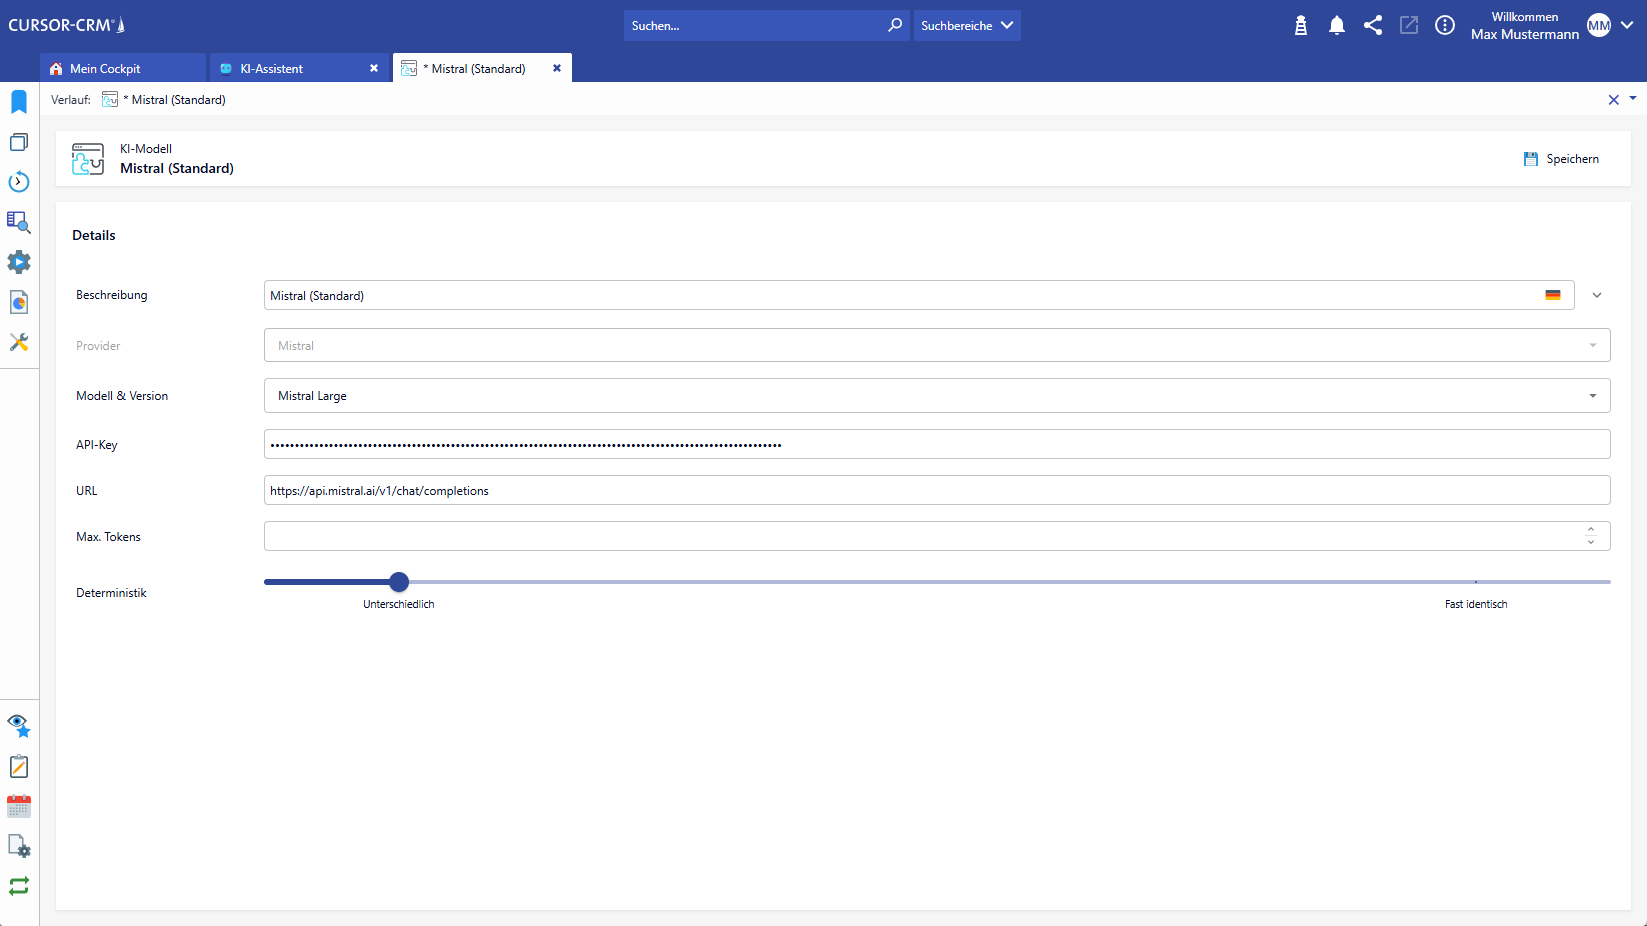Expand the Suchbereiche dropdown
This screenshot has height=926, width=1647.
click(x=967, y=26)
